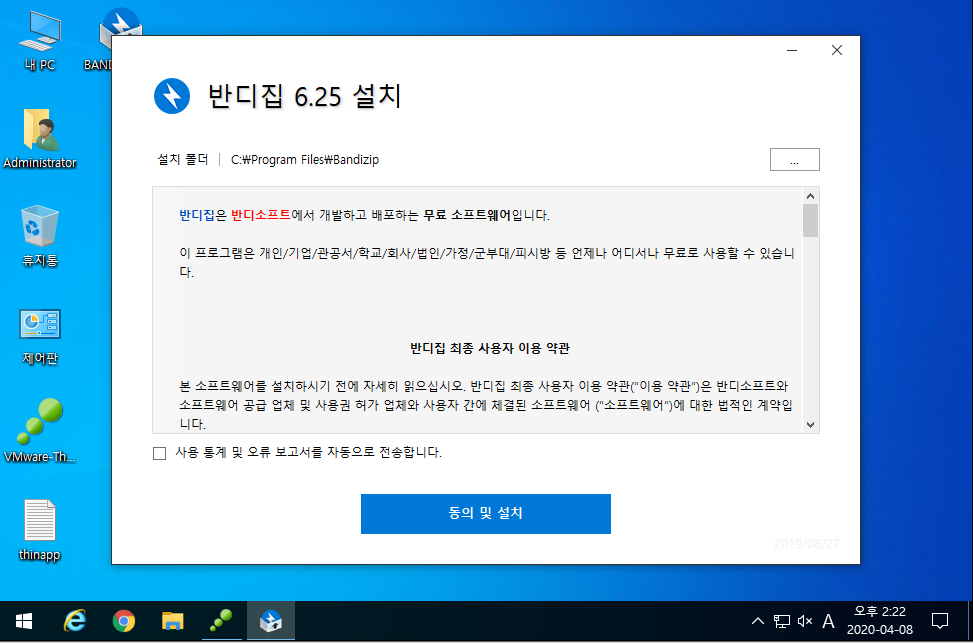Switch to VMware ThinApp taskbar item

(222, 621)
